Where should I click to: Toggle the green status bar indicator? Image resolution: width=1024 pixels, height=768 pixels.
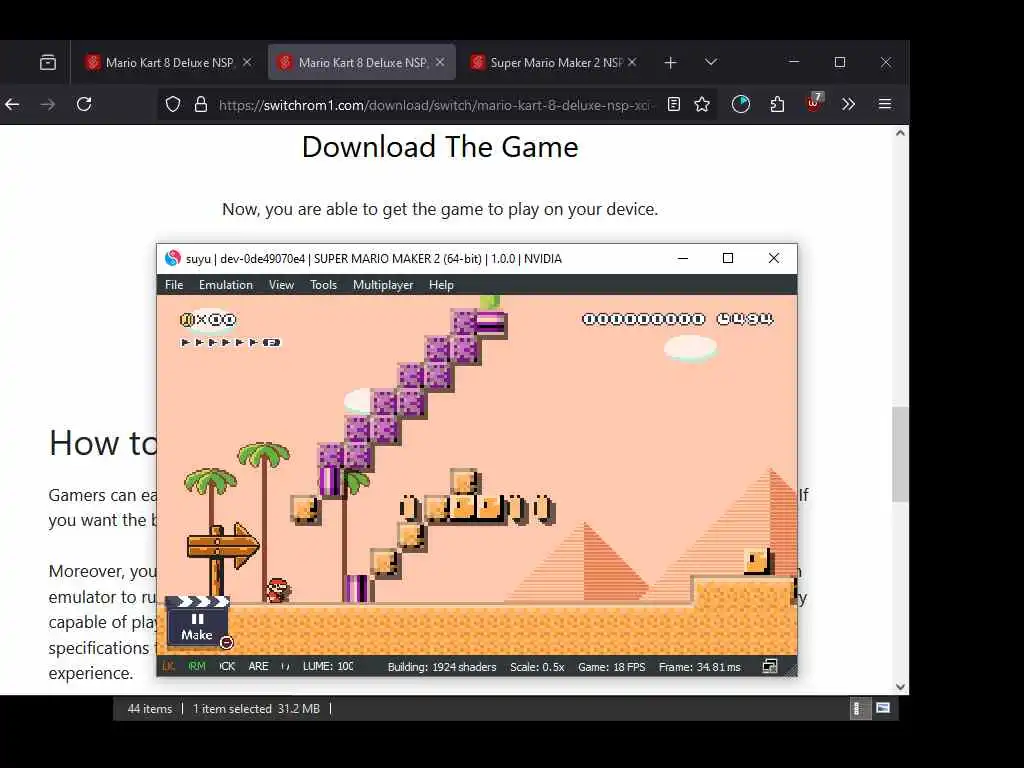click(x=197, y=666)
